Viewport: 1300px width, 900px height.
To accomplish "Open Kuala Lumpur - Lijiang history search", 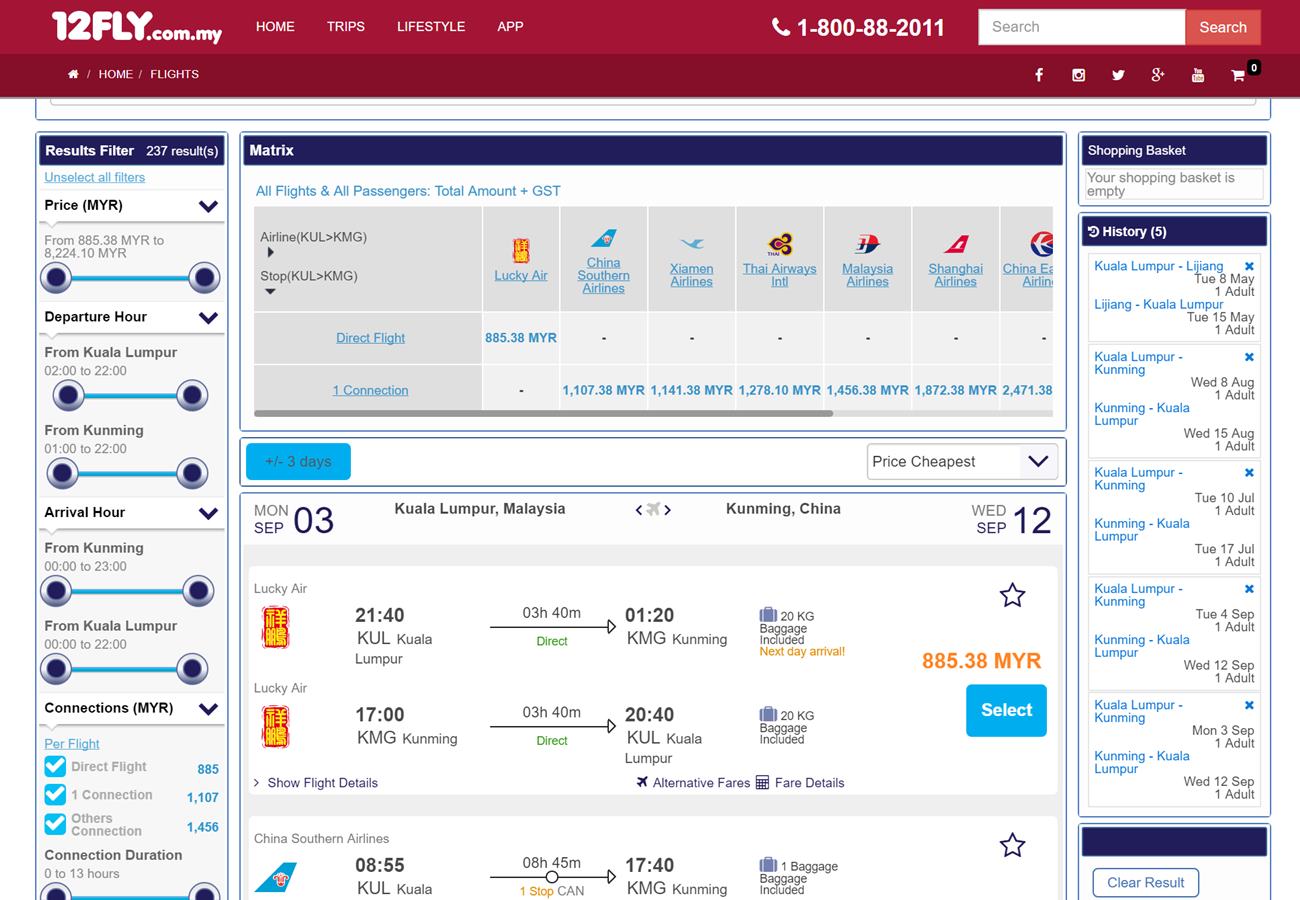I will pos(1158,266).
